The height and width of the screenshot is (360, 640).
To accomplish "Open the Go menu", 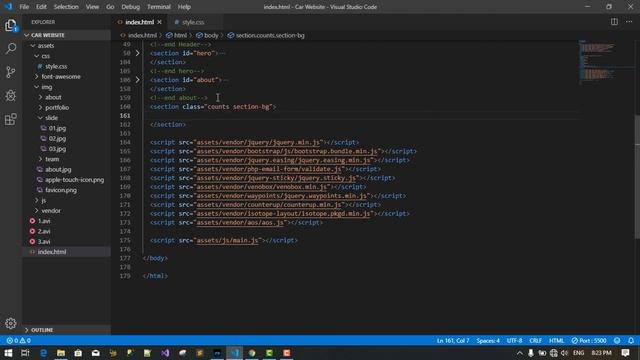I will coord(110,7).
